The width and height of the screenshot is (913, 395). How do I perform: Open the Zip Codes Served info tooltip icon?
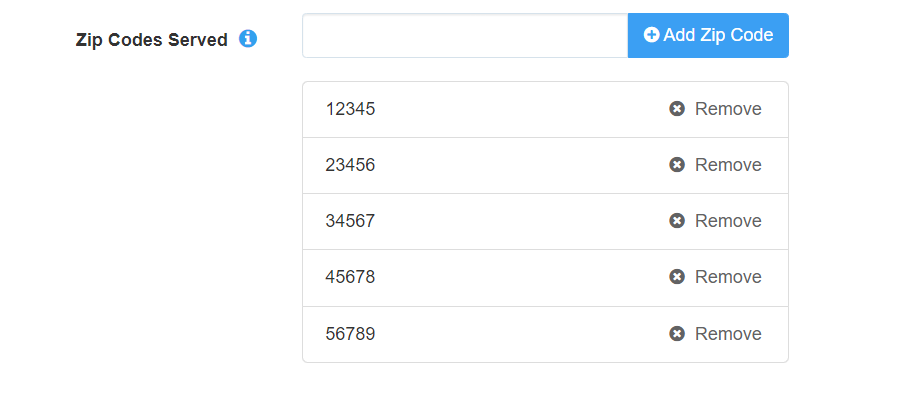point(248,39)
